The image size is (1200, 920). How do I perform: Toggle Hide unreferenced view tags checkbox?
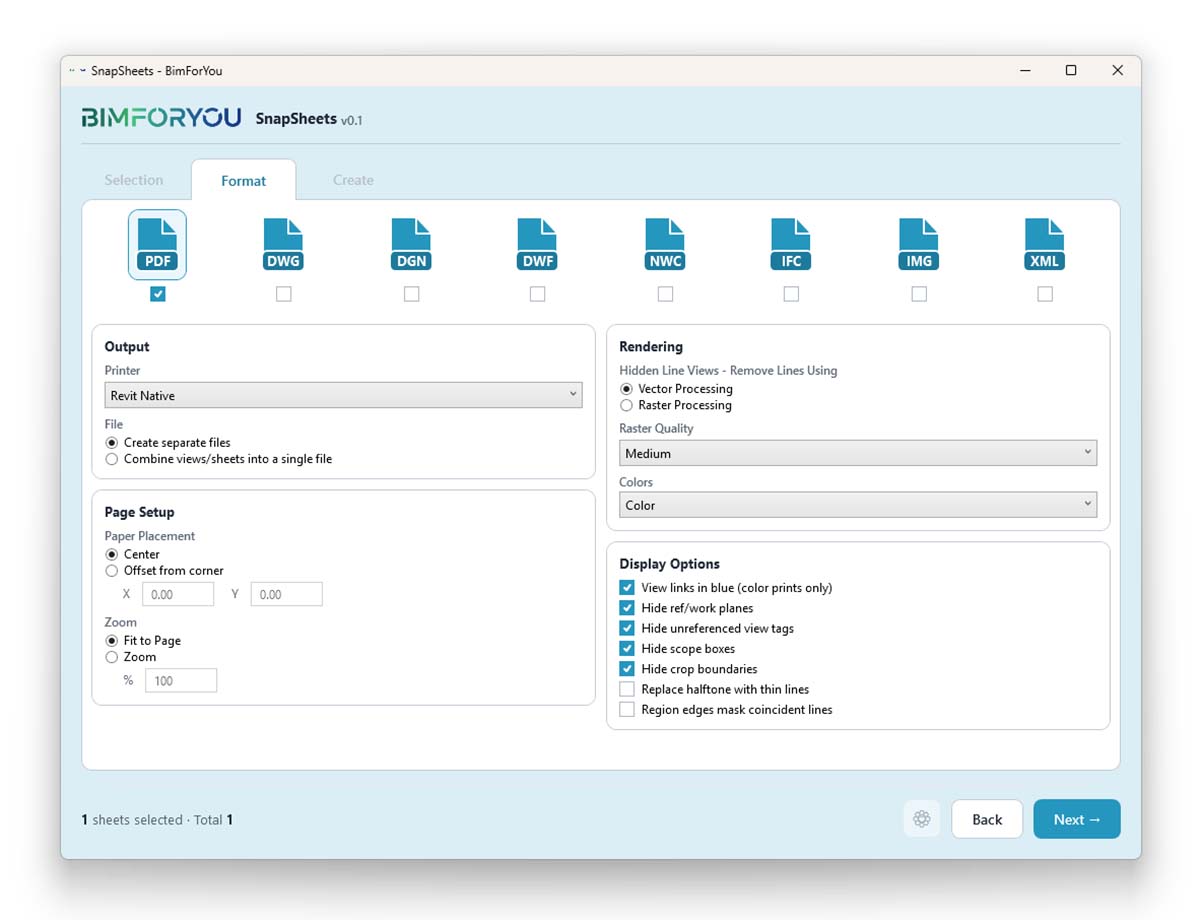coord(627,628)
